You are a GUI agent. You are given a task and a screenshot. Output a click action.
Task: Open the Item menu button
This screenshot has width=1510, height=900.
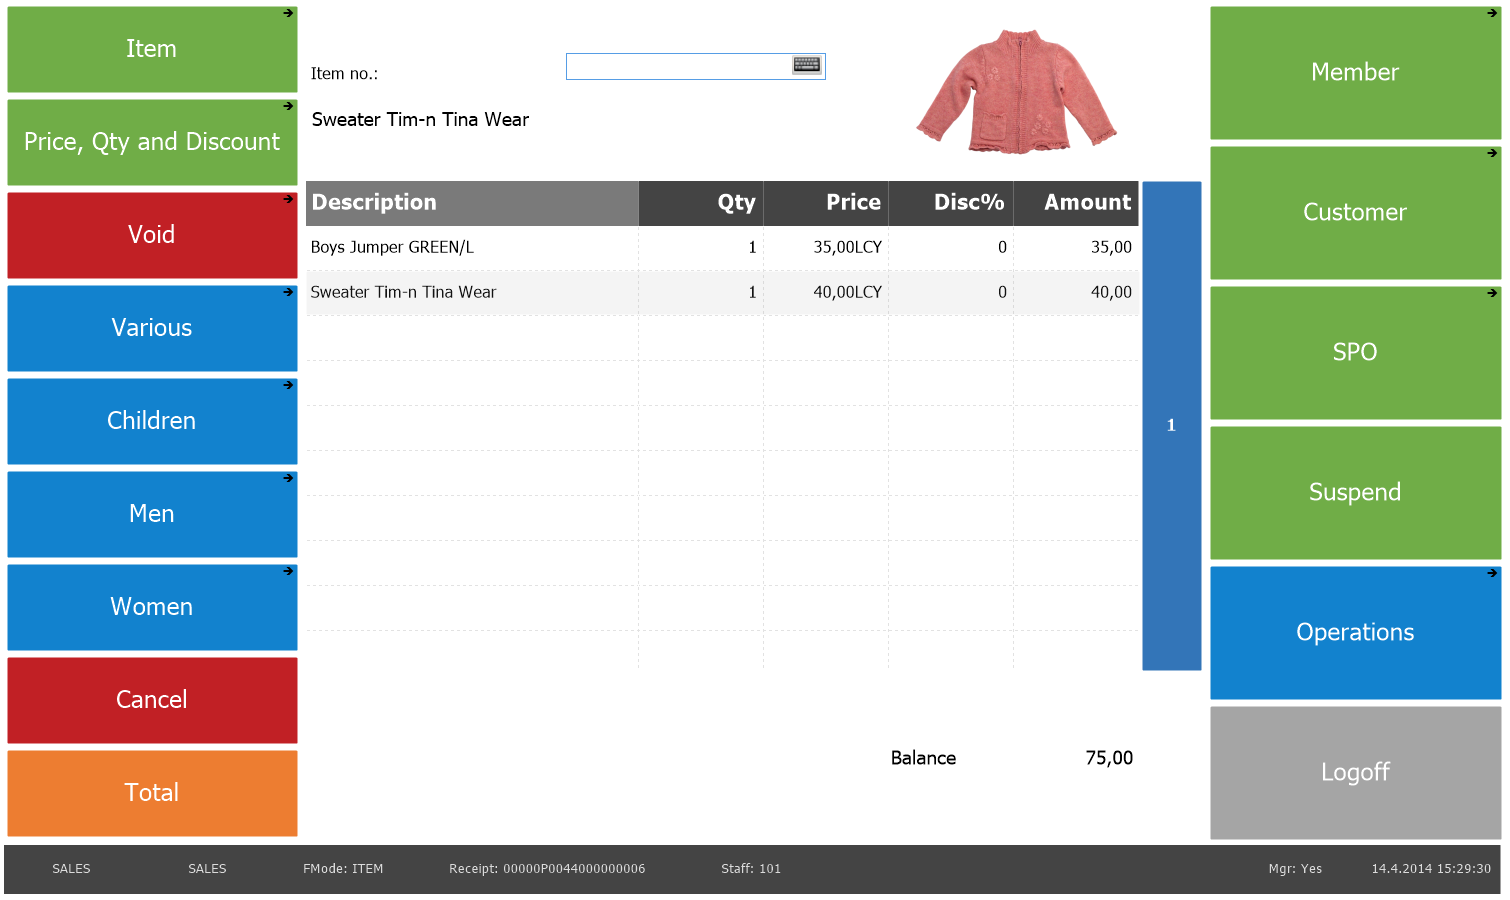coord(152,49)
